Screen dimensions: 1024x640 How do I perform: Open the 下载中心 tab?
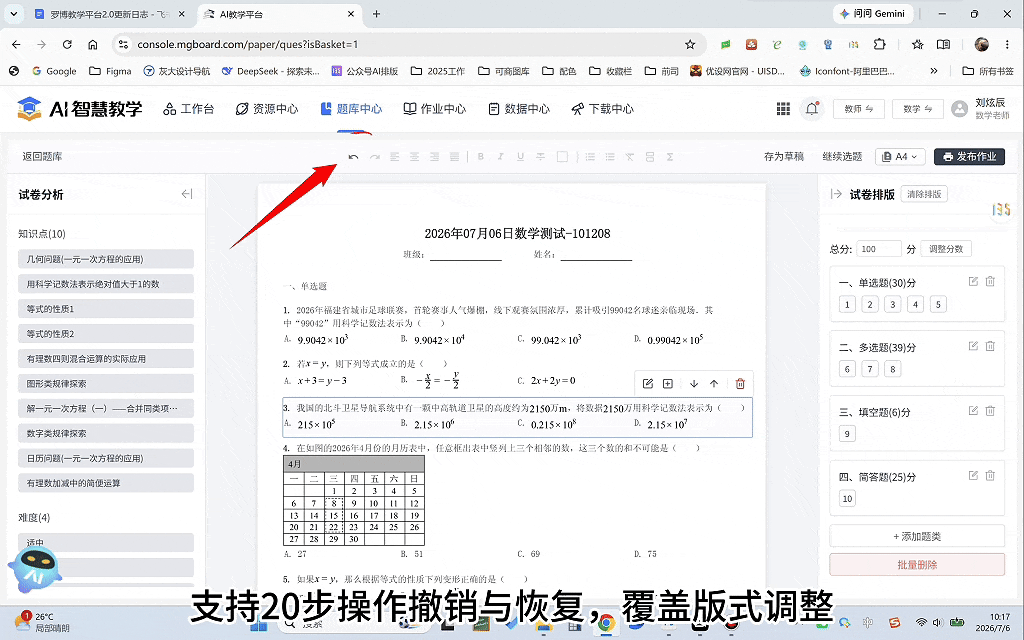(603, 109)
